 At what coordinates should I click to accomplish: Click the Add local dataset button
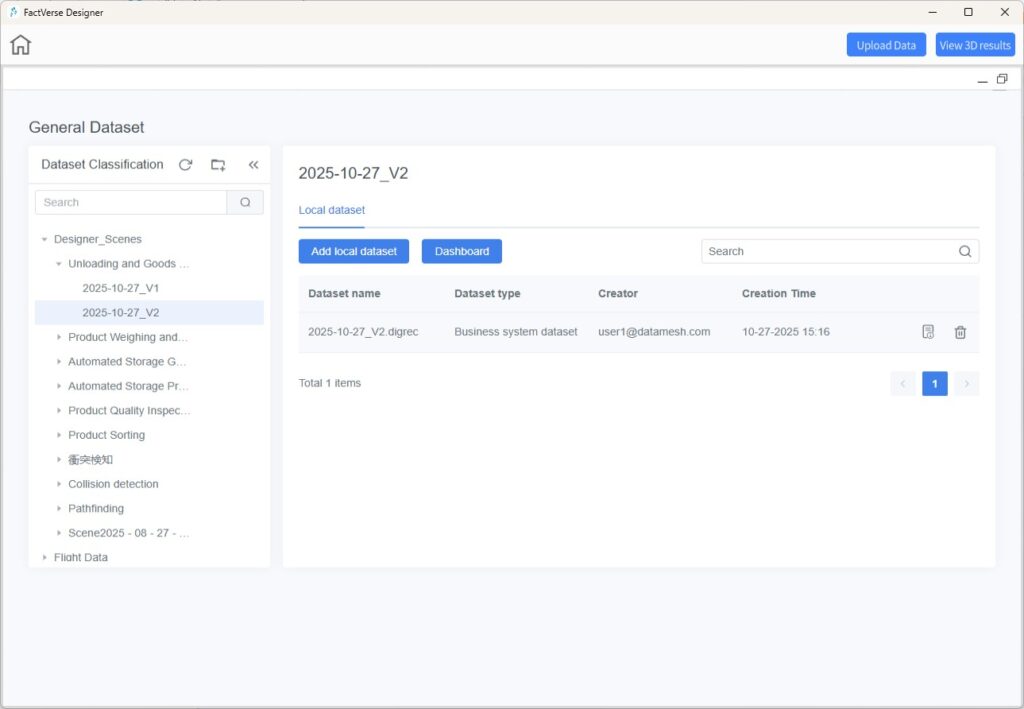[353, 251]
